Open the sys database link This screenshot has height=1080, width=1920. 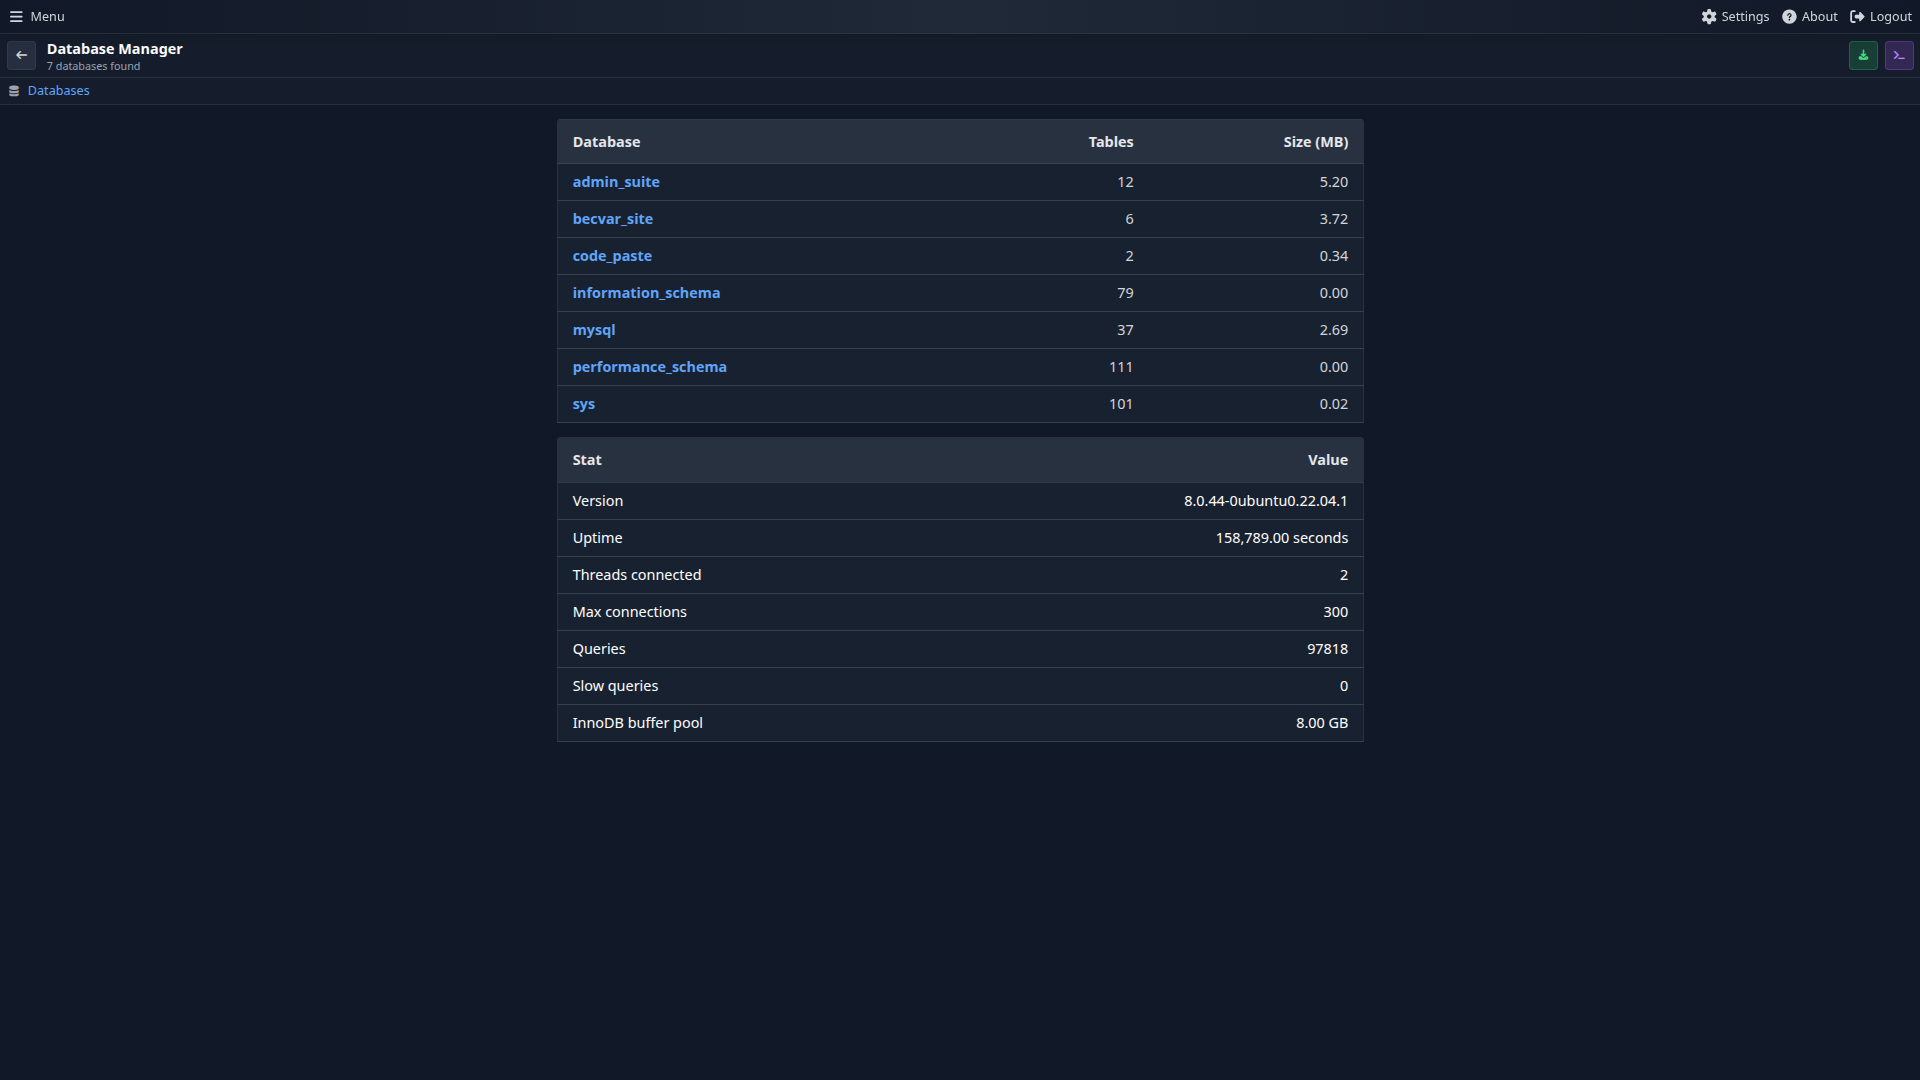[583, 404]
